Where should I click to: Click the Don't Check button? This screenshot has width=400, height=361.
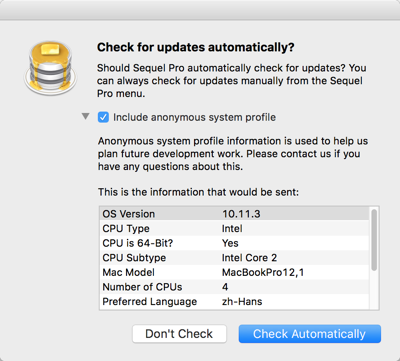(x=179, y=334)
